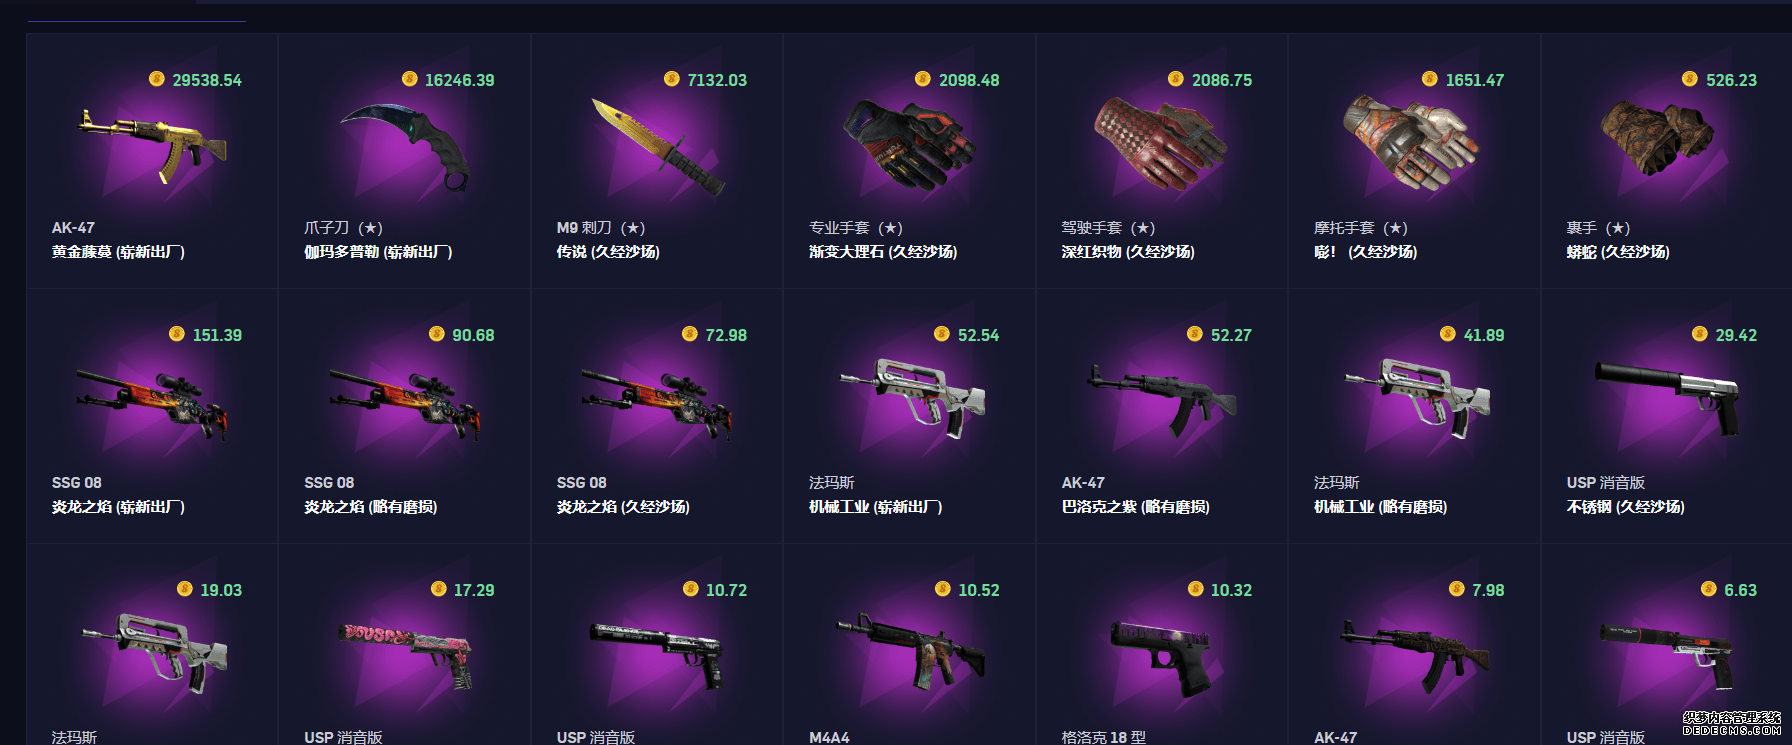Click the USP 消音版 不锈钢 pistol
This screenshot has width=1792, height=745.
pyautogui.click(x=1666, y=399)
